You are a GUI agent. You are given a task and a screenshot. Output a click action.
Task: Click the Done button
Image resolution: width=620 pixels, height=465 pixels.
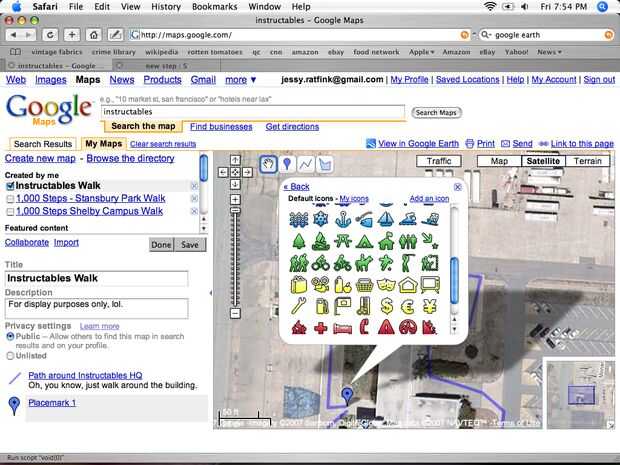(161, 245)
